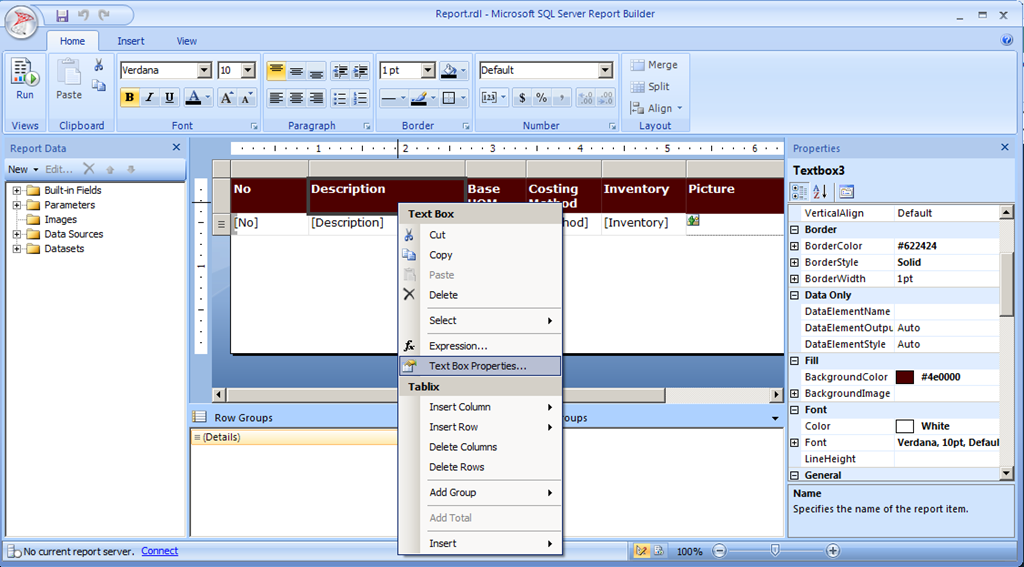Open Property Pages icon in Properties pane

coord(846,191)
